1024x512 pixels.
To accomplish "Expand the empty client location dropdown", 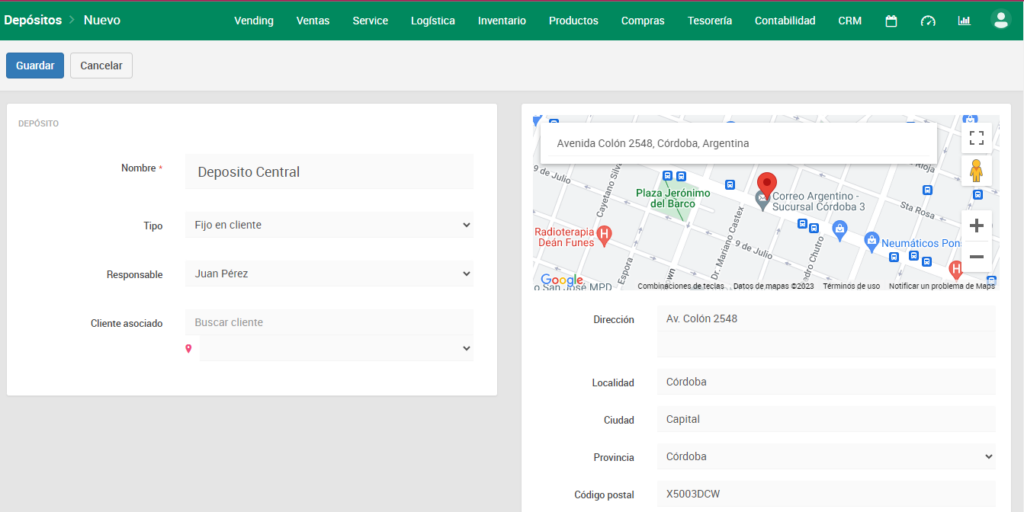I will coord(336,349).
